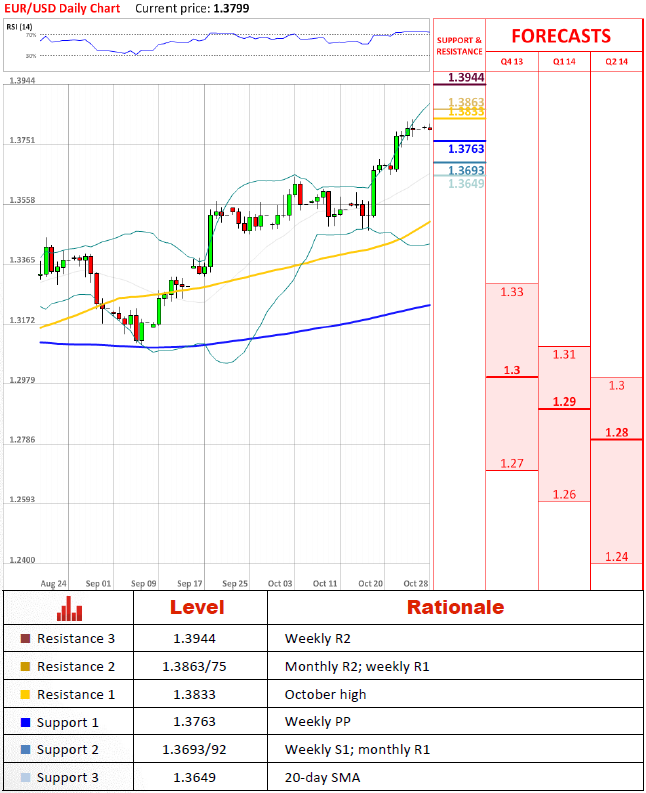This screenshot has width=646, height=793.
Task: Select the Weekly PP rationale cell
Action: click(x=313, y=722)
